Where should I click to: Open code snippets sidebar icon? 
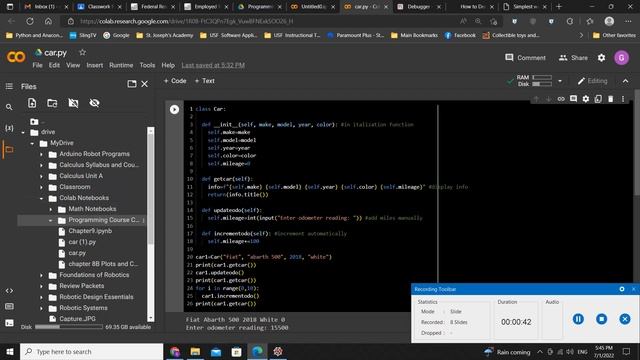point(9,291)
